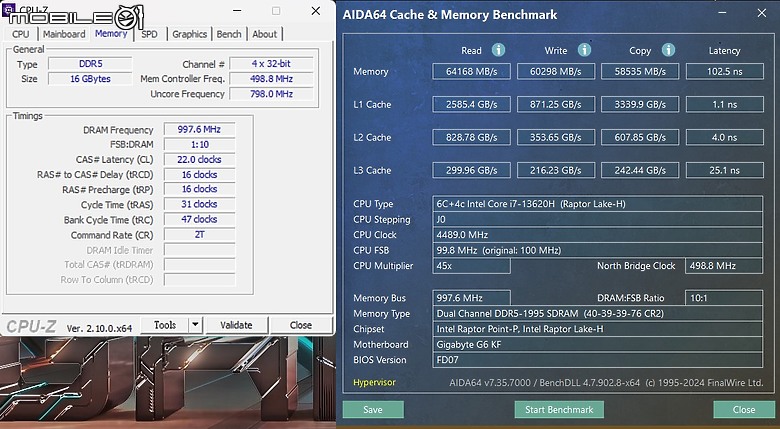780x429 pixels.
Task: Click the DRAM Frequency value in CPU-Z
Action: pyautogui.click(x=199, y=129)
